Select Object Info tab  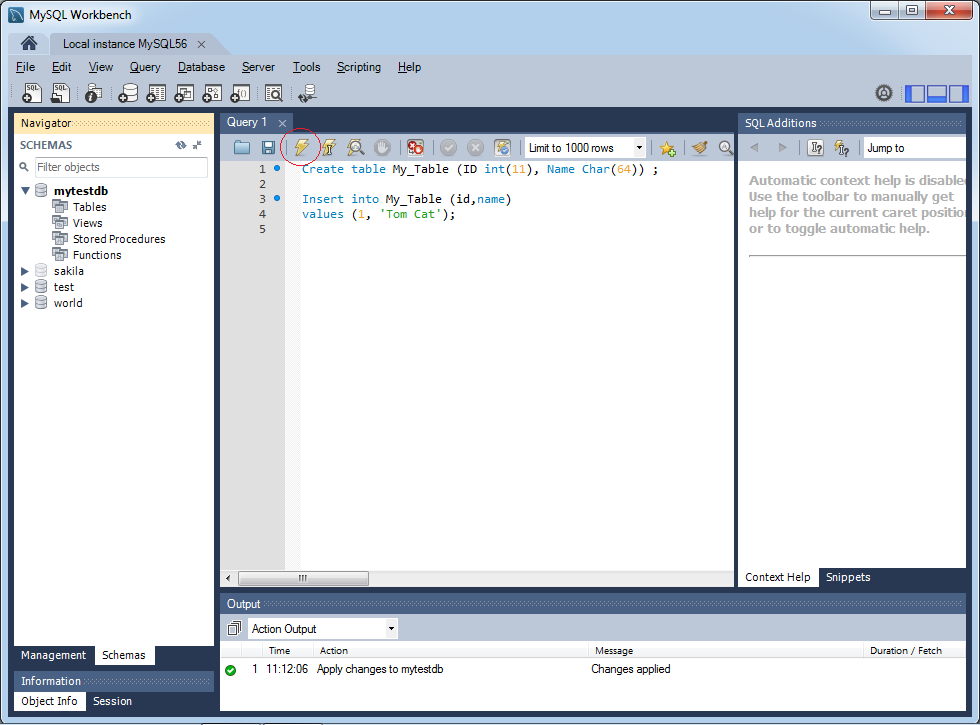(49, 701)
